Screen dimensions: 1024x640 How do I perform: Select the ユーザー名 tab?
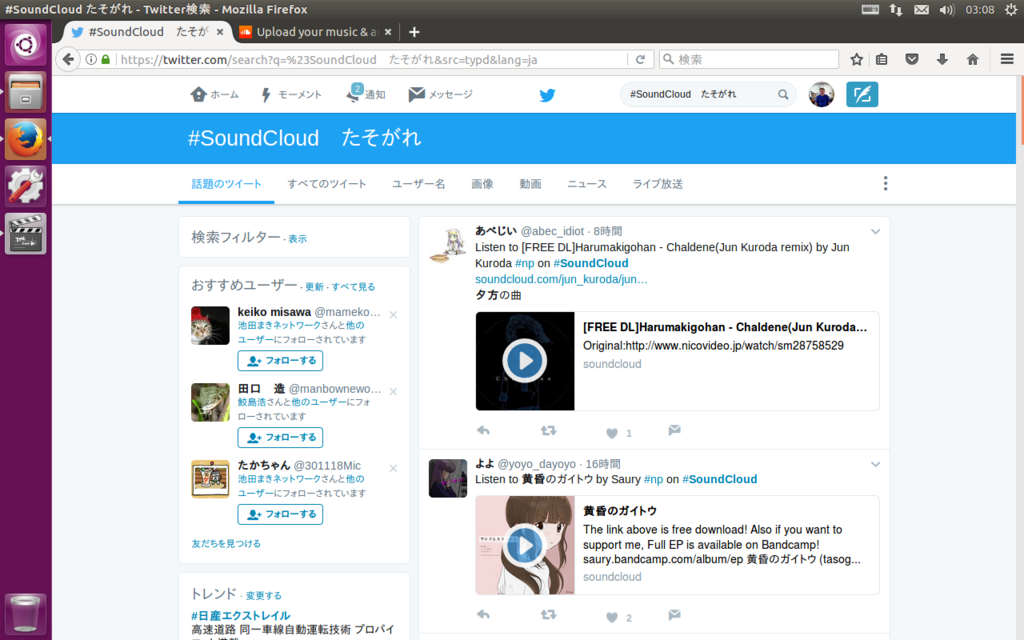tap(419, 184)
